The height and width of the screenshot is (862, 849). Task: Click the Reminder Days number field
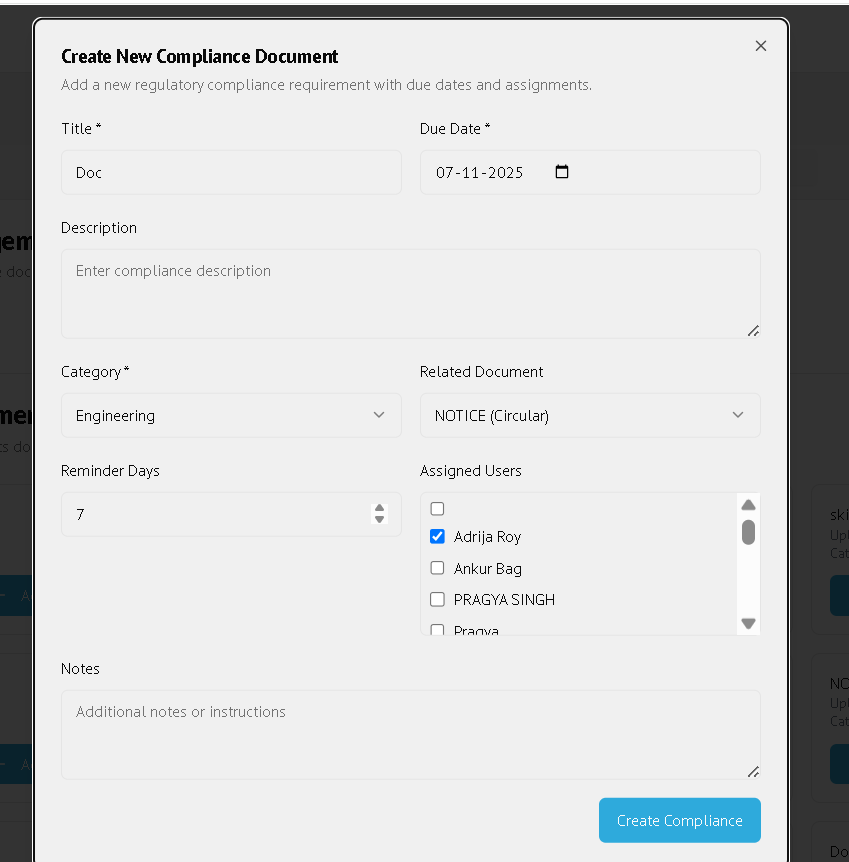tap(231, 515)
